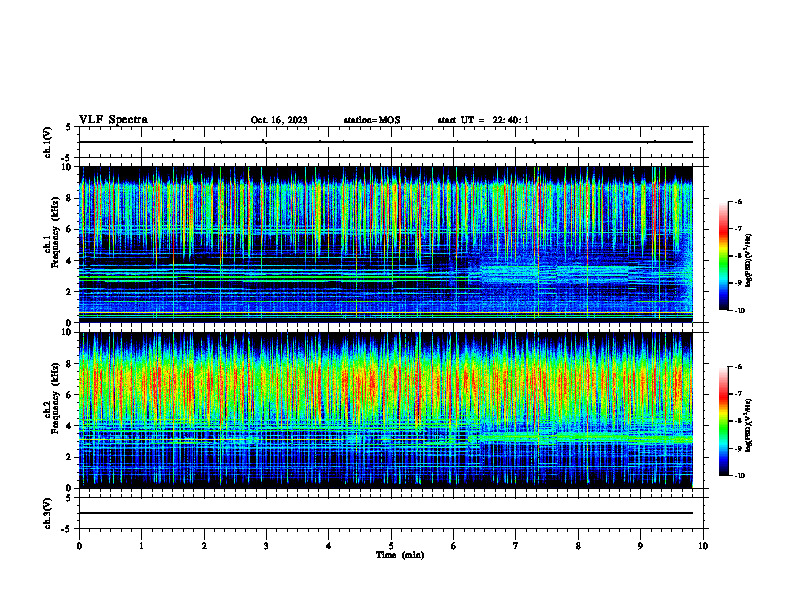Click the log(PSD) label beside ch.2 color bar

coord(749,425)
